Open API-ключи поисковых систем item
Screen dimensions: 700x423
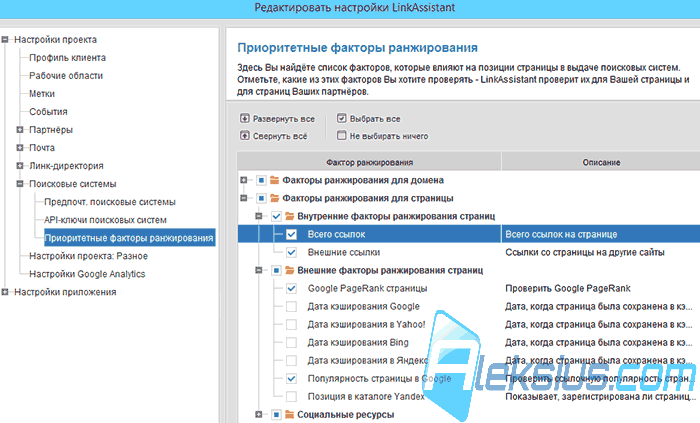[x=105, y=220]
